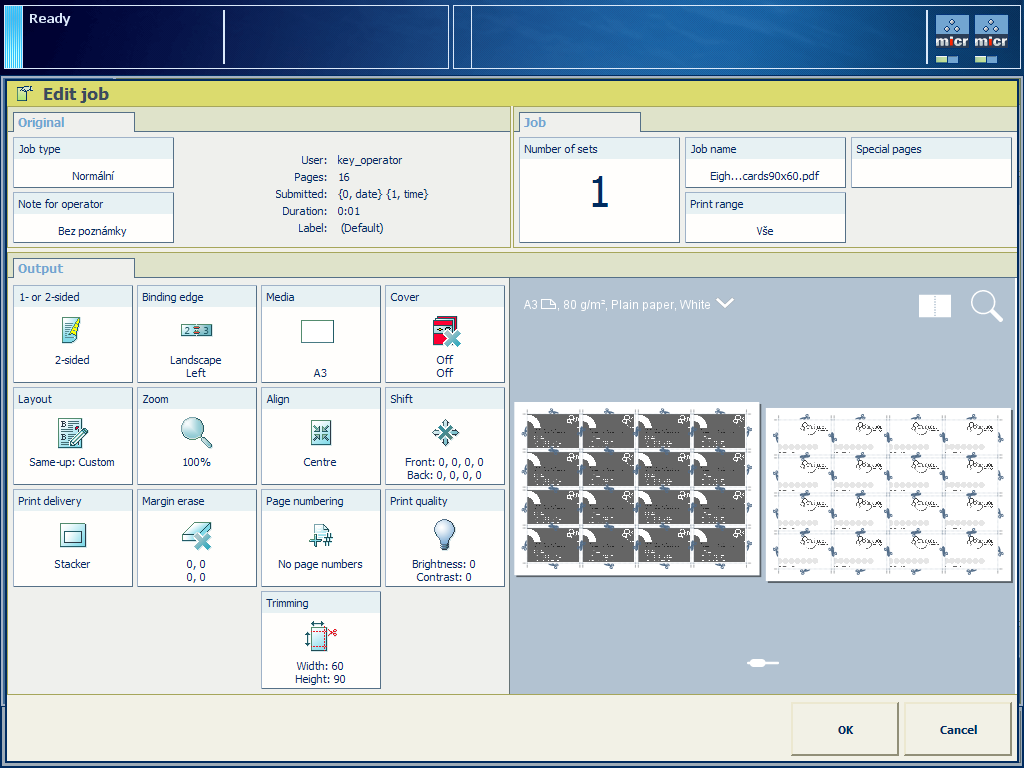Click the preview magnifying glass icon
1024x768 pixels.
pyautogui.click(x=986, y=306)
